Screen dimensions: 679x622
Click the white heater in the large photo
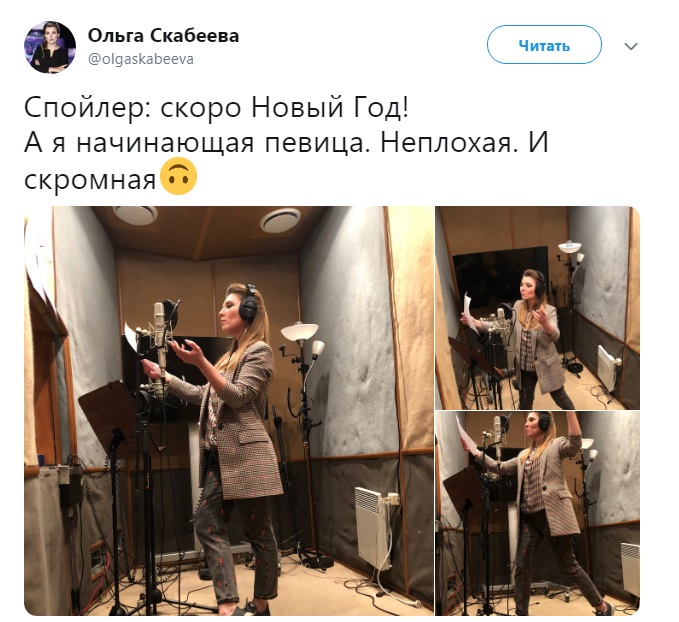click(373, 528)
